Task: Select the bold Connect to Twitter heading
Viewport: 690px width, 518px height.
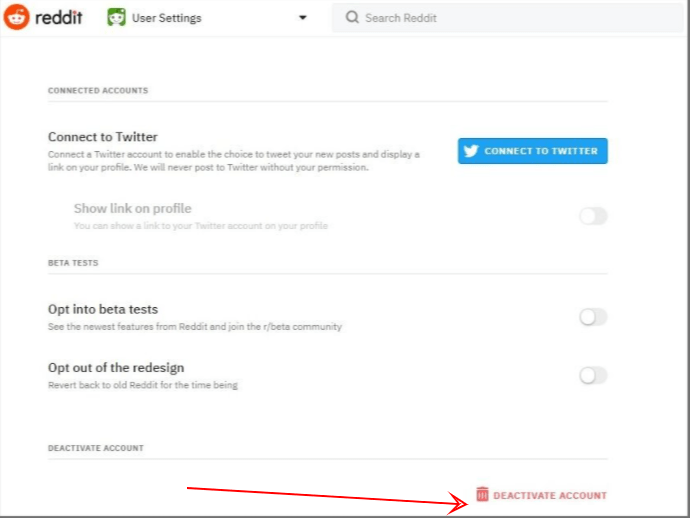Action: (103, 137)
